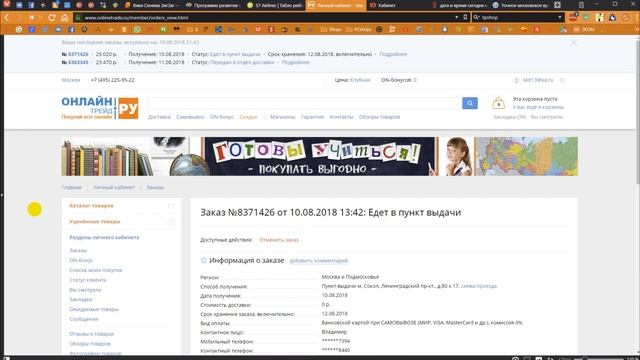Switch to the Программа развития tab
Image resolution: width=640 pixels, height=360 pixels.
[x=212, y=5]
